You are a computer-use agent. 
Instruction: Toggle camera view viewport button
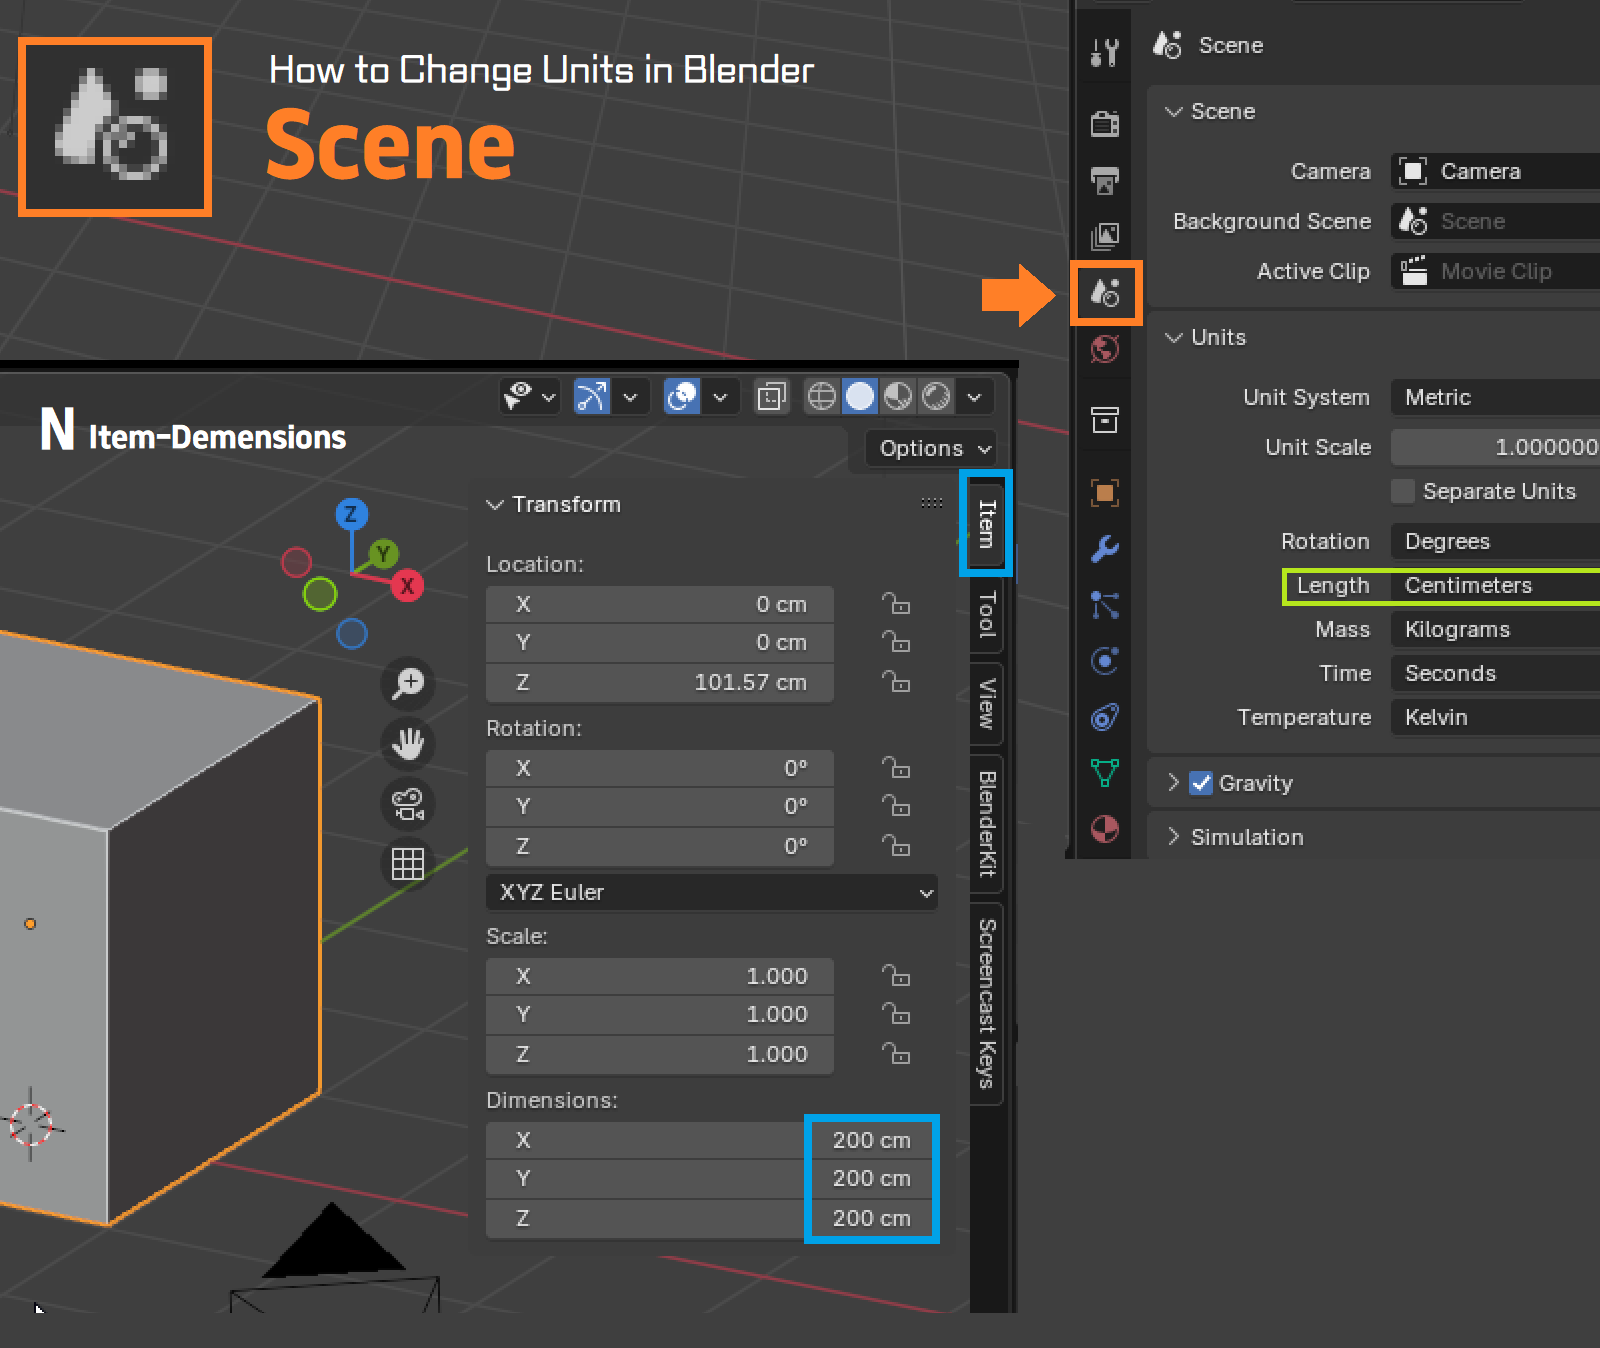coord(408,803)
